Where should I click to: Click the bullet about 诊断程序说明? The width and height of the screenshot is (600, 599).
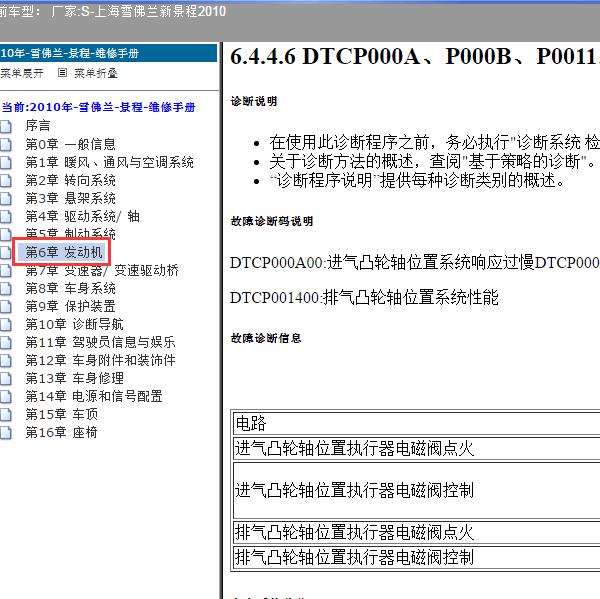[417, 180]
